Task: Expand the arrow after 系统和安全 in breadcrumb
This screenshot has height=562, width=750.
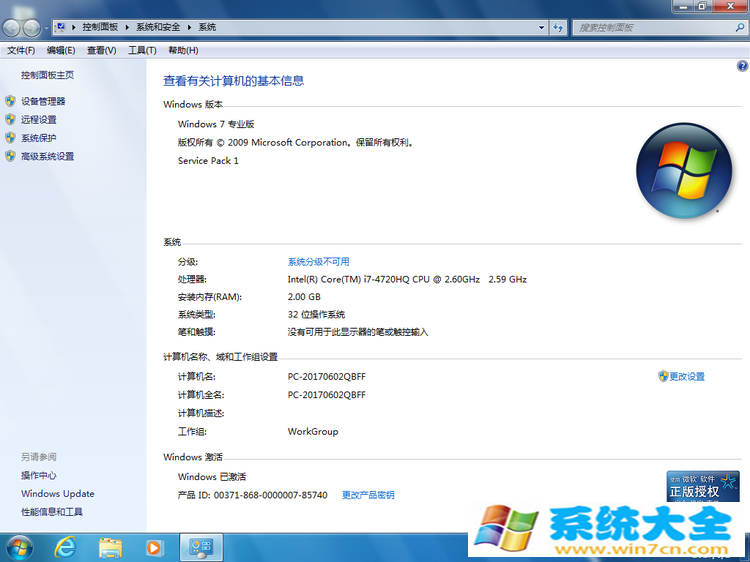Action: [191, 28]
